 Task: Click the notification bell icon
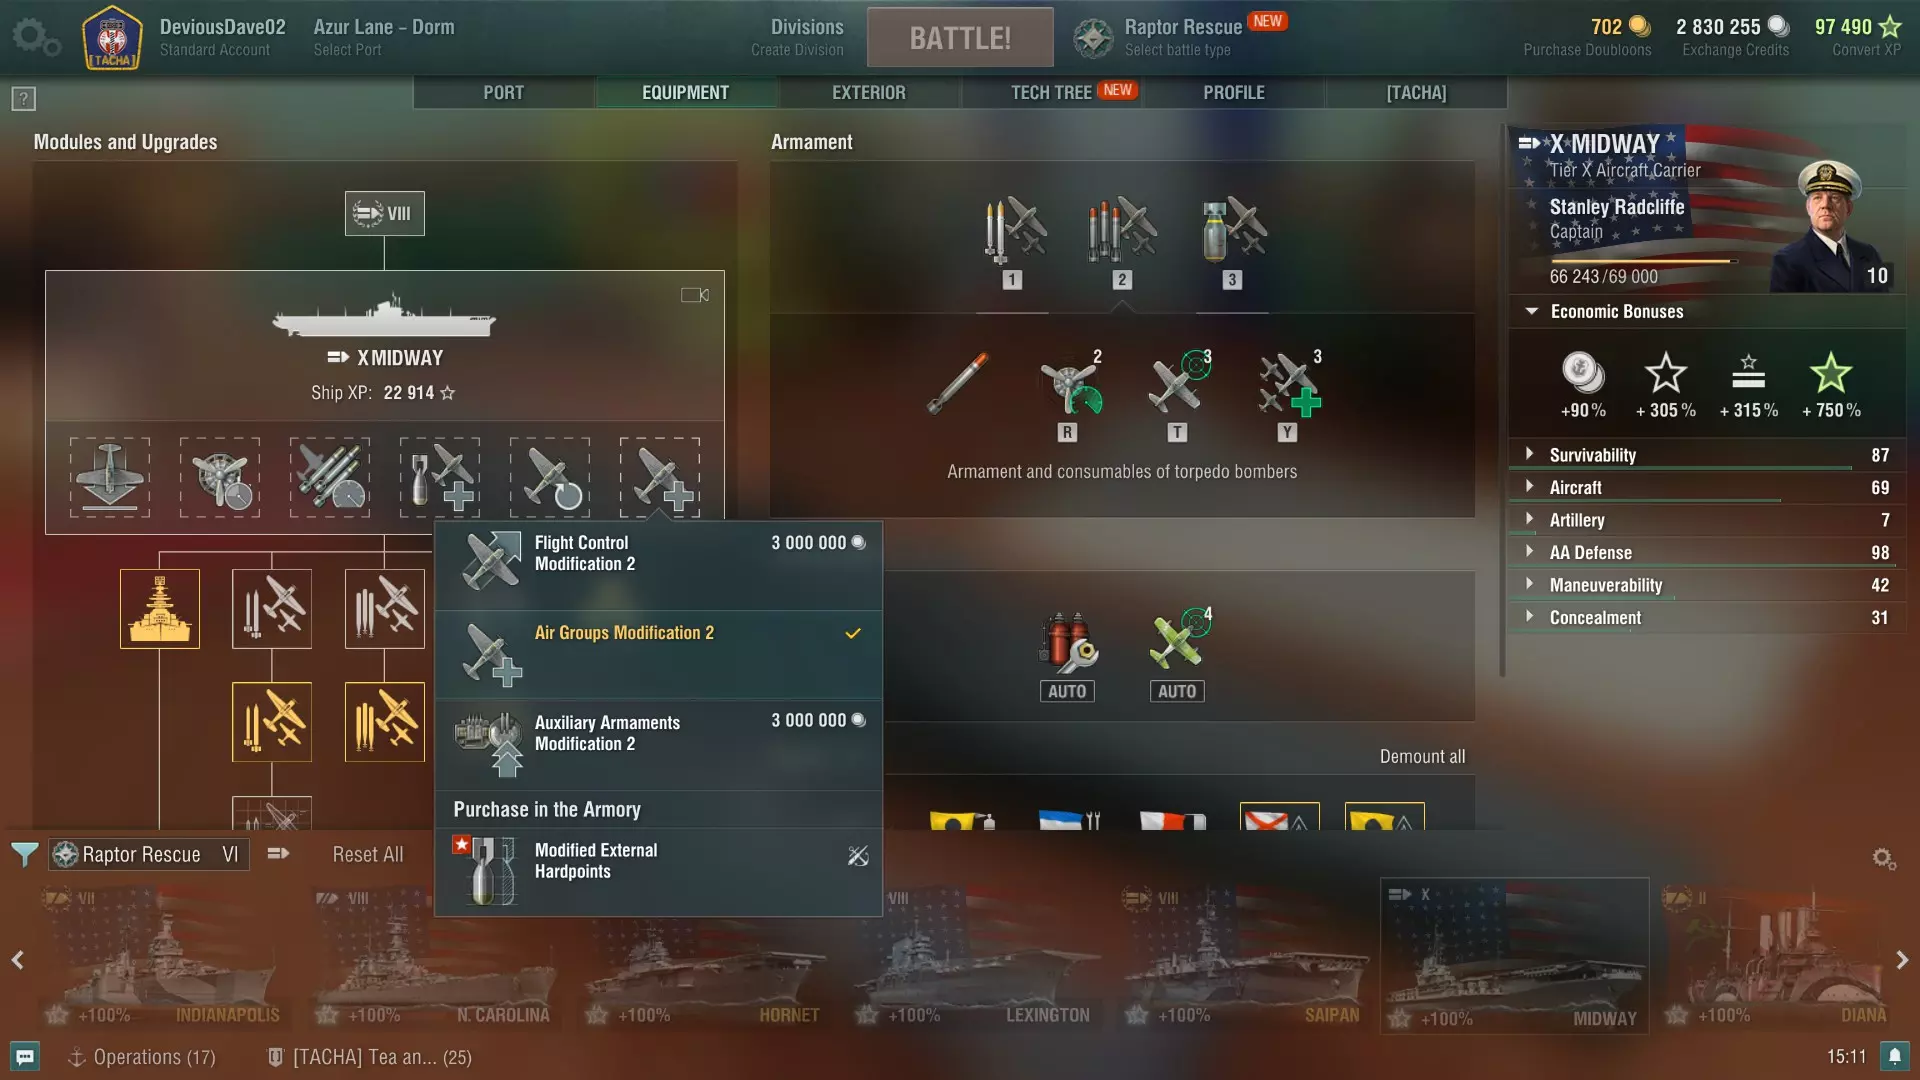pyautogui.click(x=1895, y=1056)
